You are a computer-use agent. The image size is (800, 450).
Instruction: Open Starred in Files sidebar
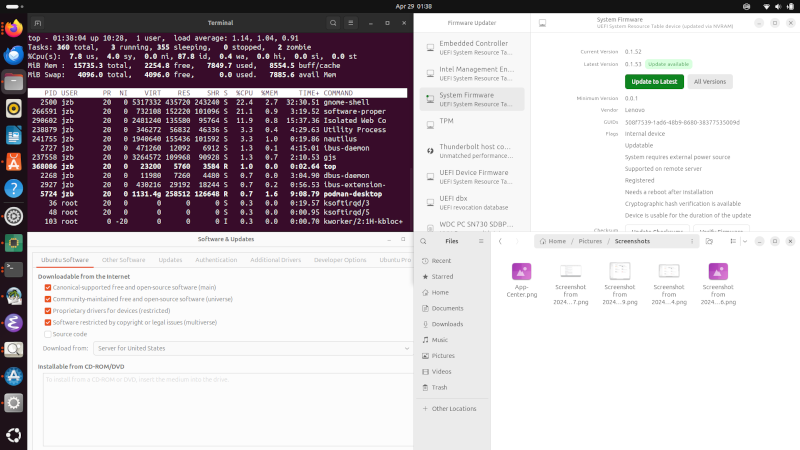point(442,276)
